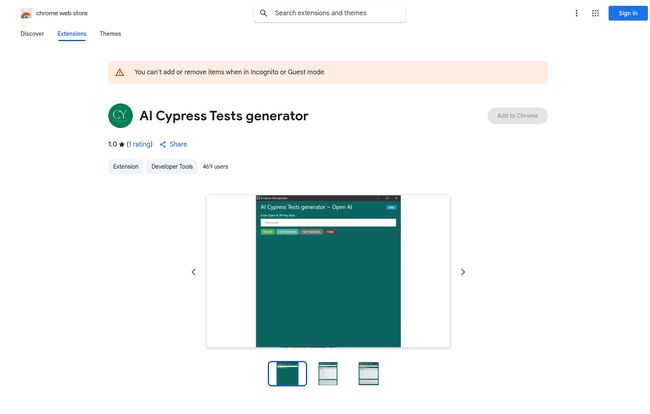The height and width of the screenshot is (414, 650).
Task: Click the rating star icon
Action: click(x=121, y=144)
